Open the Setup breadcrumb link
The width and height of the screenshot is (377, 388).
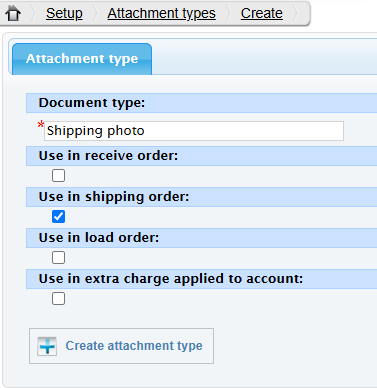pos(64,13)
